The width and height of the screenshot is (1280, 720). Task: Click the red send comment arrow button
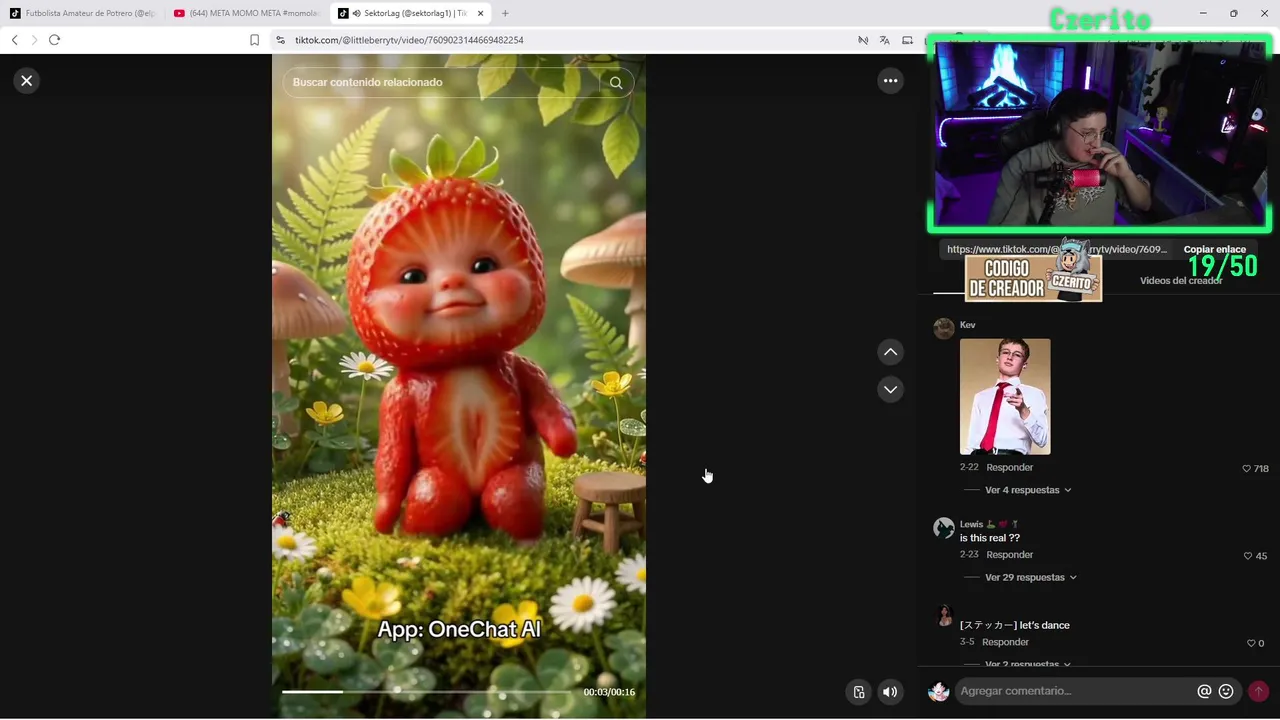click(1258, 691)
